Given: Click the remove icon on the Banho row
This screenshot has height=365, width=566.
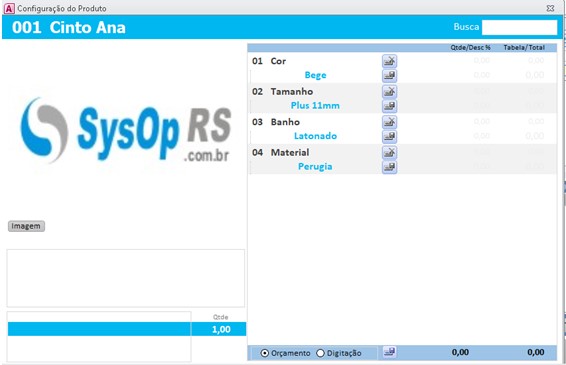Looking at the screenshot, I should click(x=389, y=122).
